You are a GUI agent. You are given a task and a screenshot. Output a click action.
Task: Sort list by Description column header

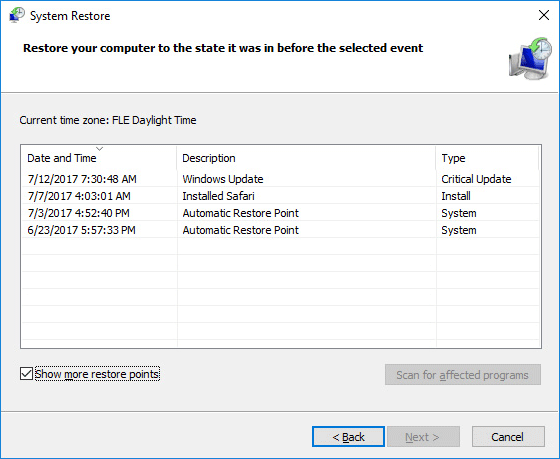tap(306, 158)
